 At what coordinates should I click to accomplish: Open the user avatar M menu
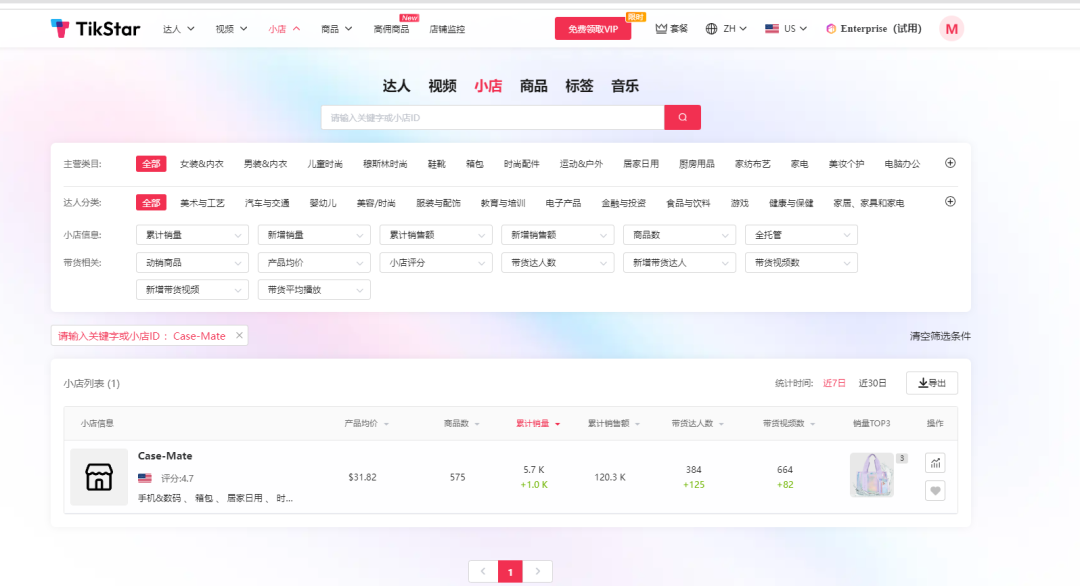[x=951, y=29]
